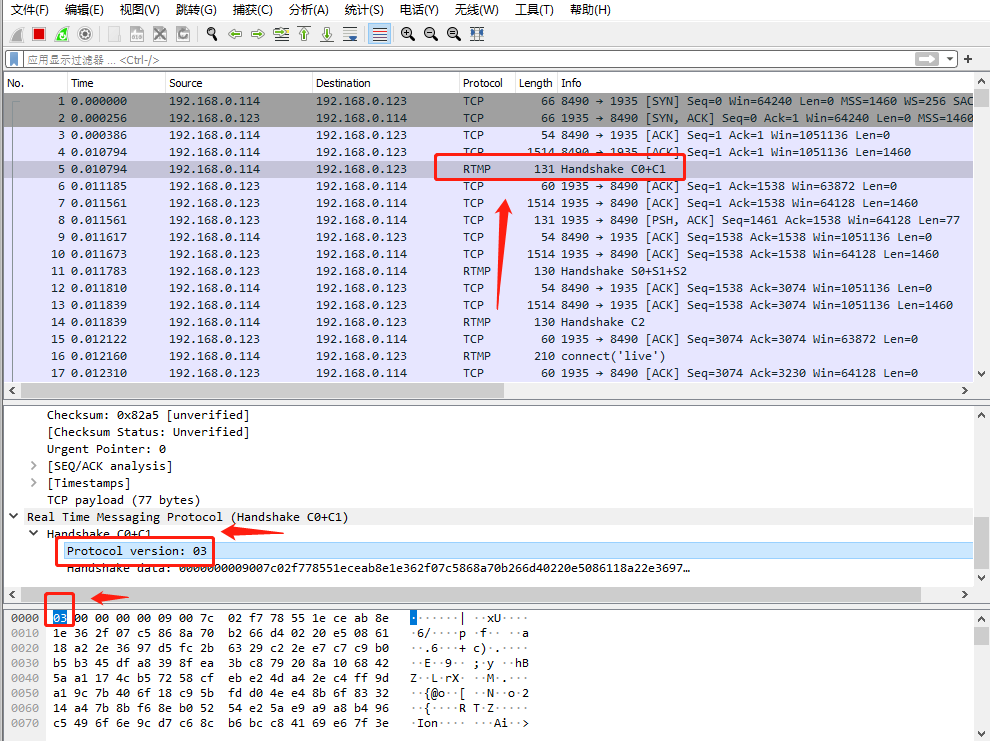Click the packet details vertical scrollbar thumb

click(981, 542)
